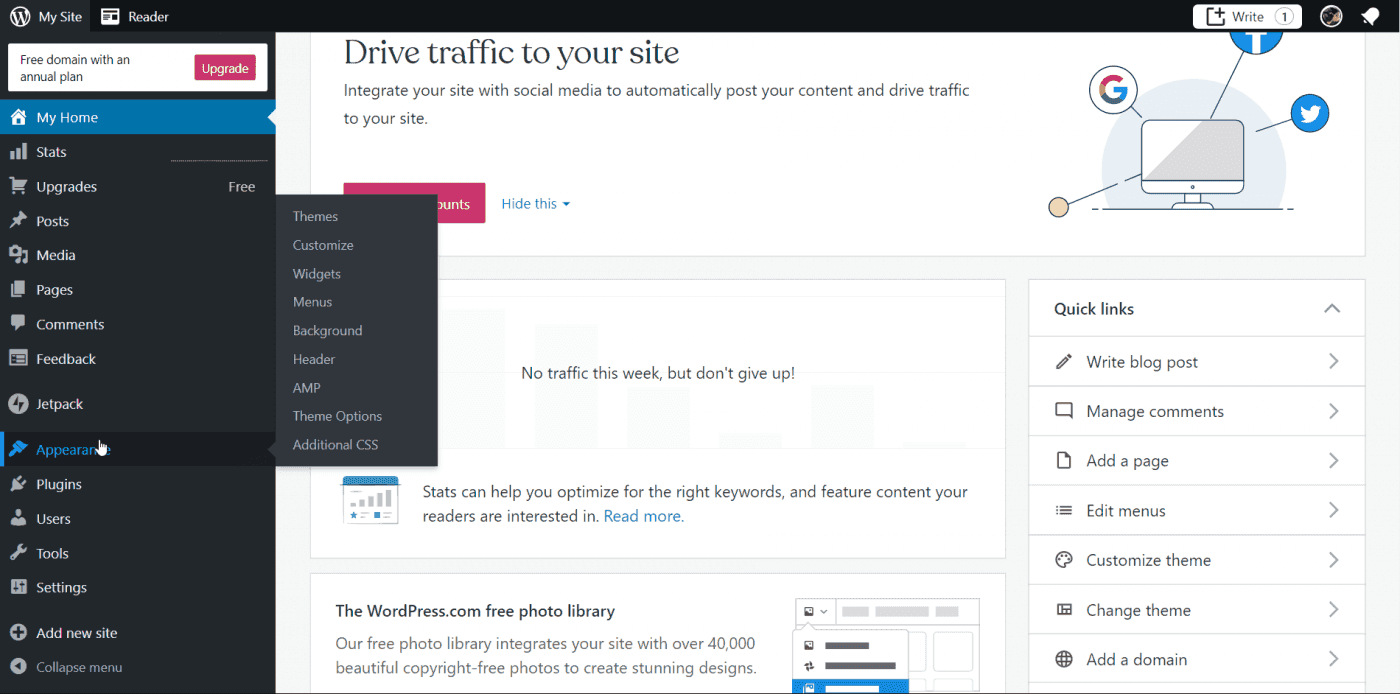The image size is (1400, 694).
Task: Click chevron on Change theme row
Action: click(1333, 610)
